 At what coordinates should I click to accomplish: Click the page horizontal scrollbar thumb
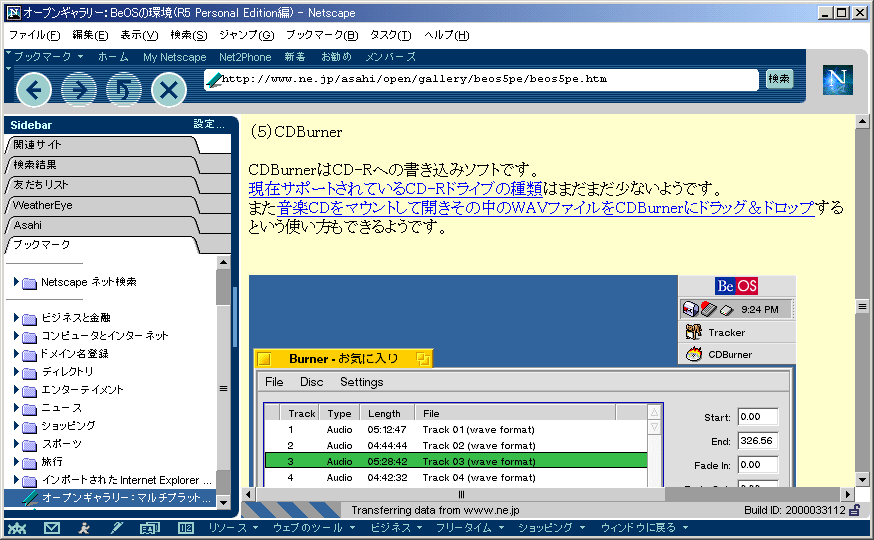pyautogui.click(x=460, y=494)
